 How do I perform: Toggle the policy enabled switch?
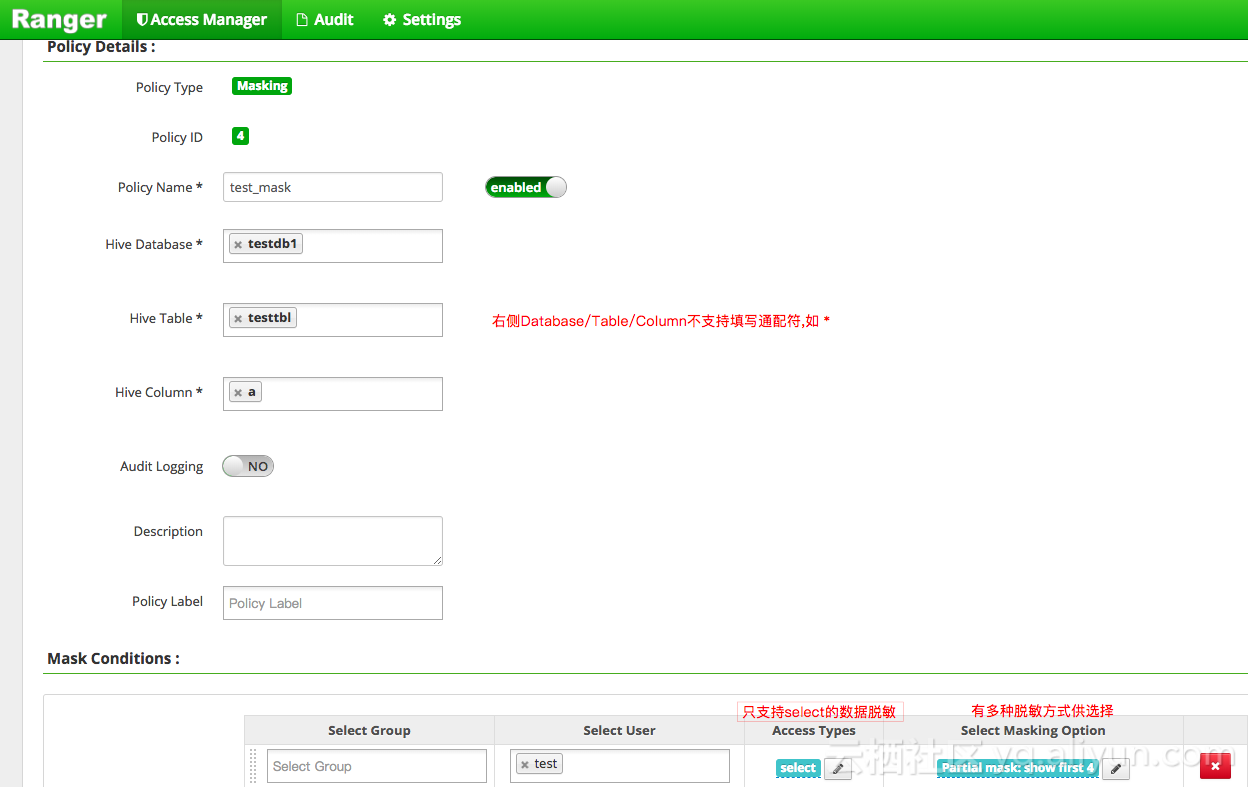click(526, 187)
